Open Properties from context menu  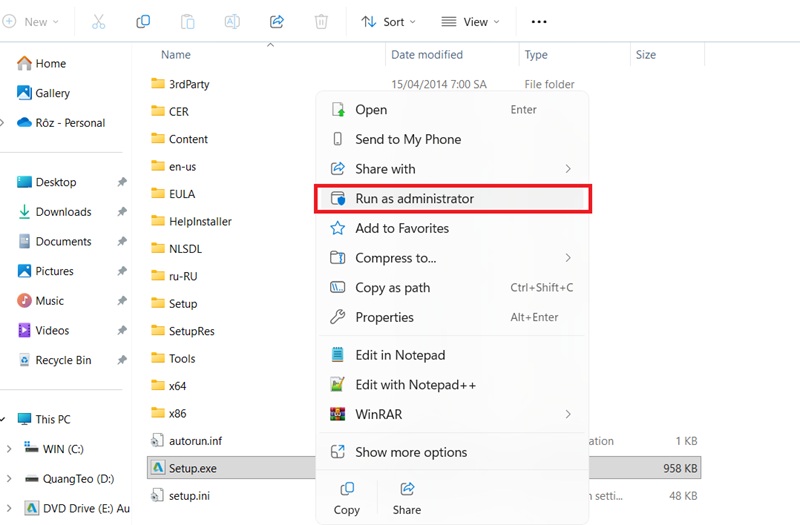pyautogui.click(x=451, y=317)
